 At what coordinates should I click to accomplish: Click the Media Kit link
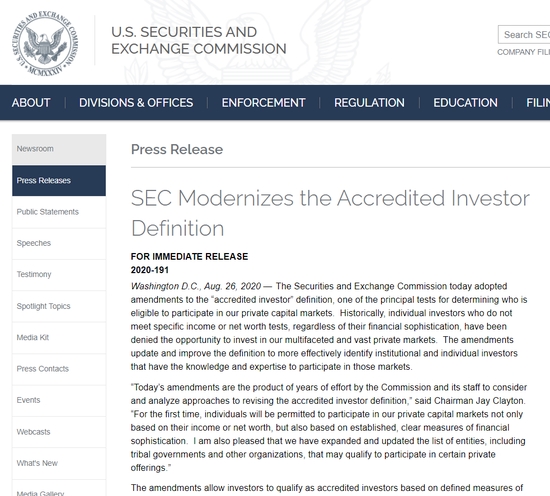click(59, 337)
